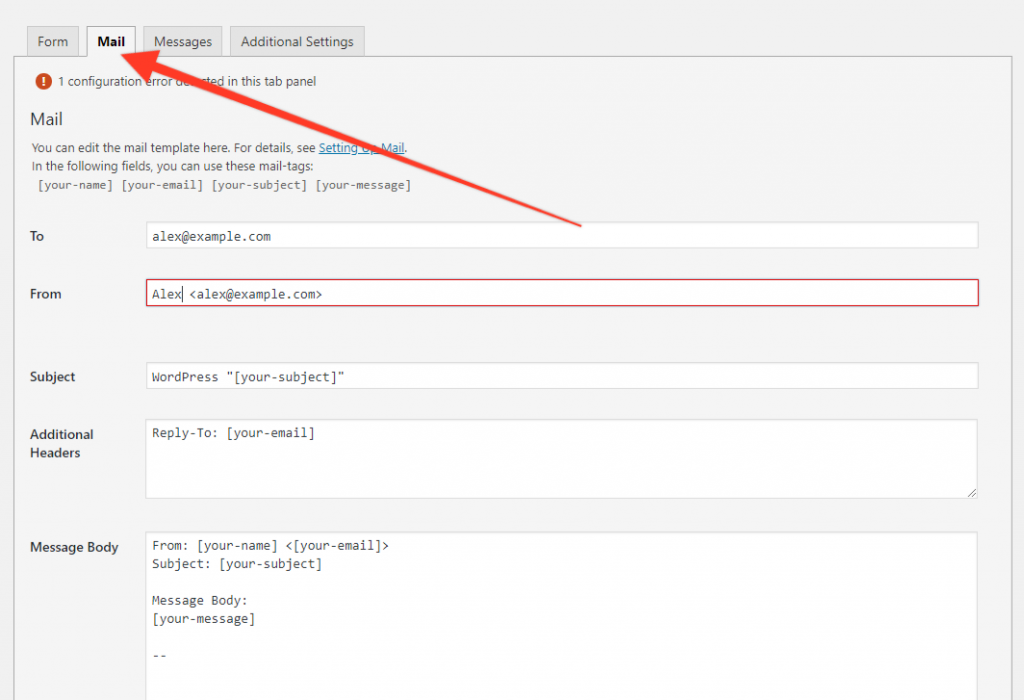The height and width of the screenshot is (700, 1024).
Task: Click the Message Body text area
Action: pyautogui.click(x=562, y=616)
